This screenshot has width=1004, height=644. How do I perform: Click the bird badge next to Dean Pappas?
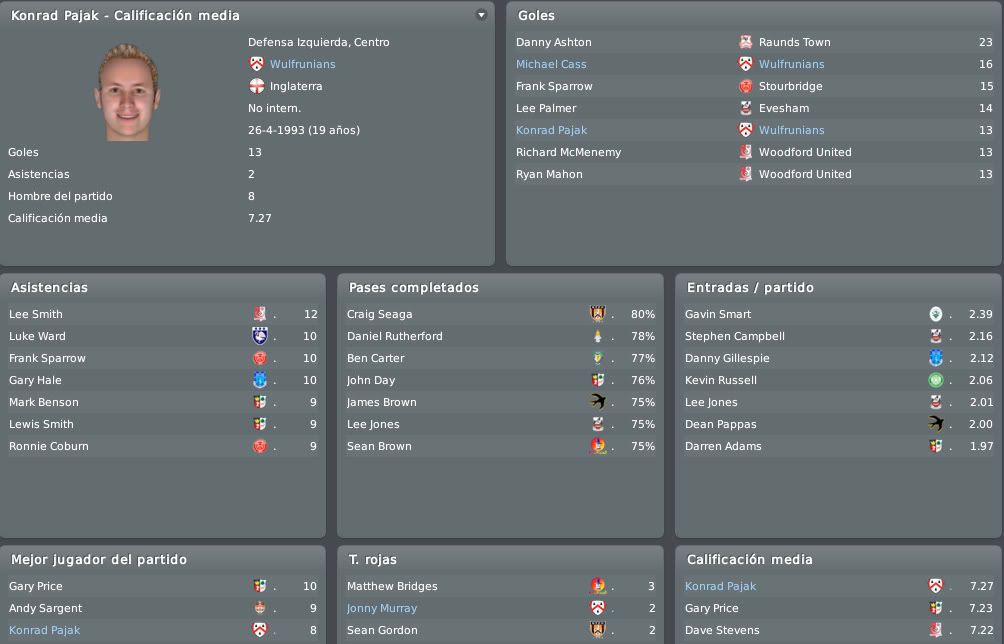click(935, 424)
